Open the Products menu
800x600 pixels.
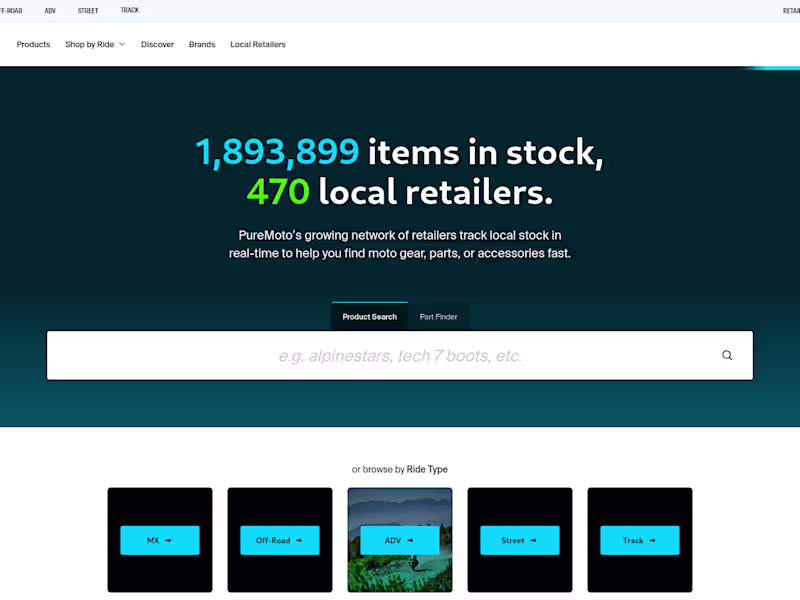click(33, 44)
